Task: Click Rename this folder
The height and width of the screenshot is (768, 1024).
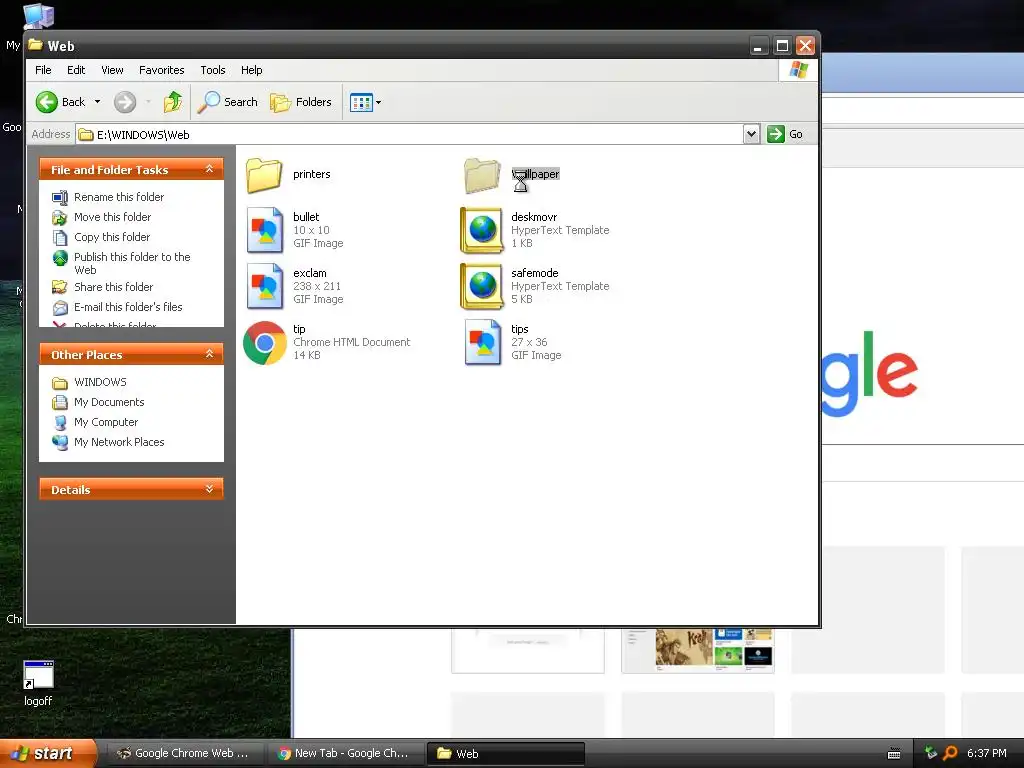Action: point(119,197)
